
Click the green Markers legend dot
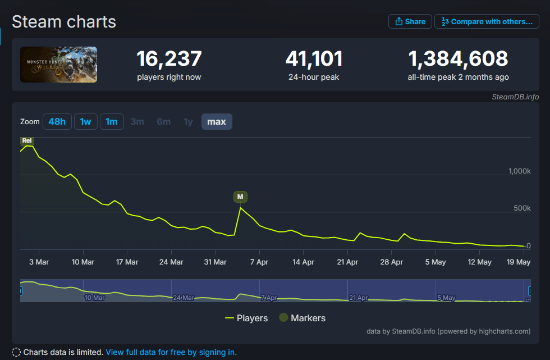pos(283,318)
